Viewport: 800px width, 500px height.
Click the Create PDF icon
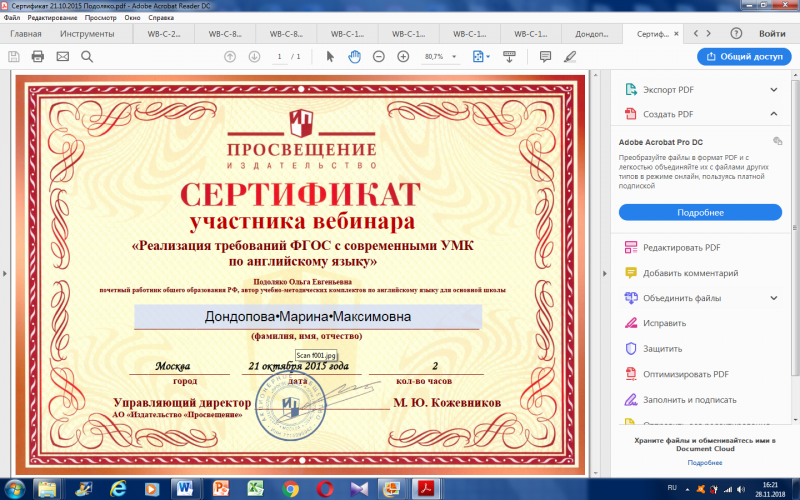(631, 114)
